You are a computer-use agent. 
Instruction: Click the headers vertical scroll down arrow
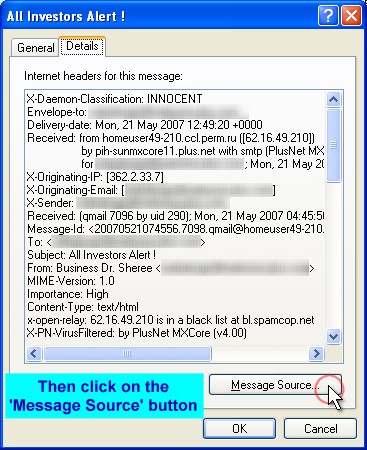334,336
